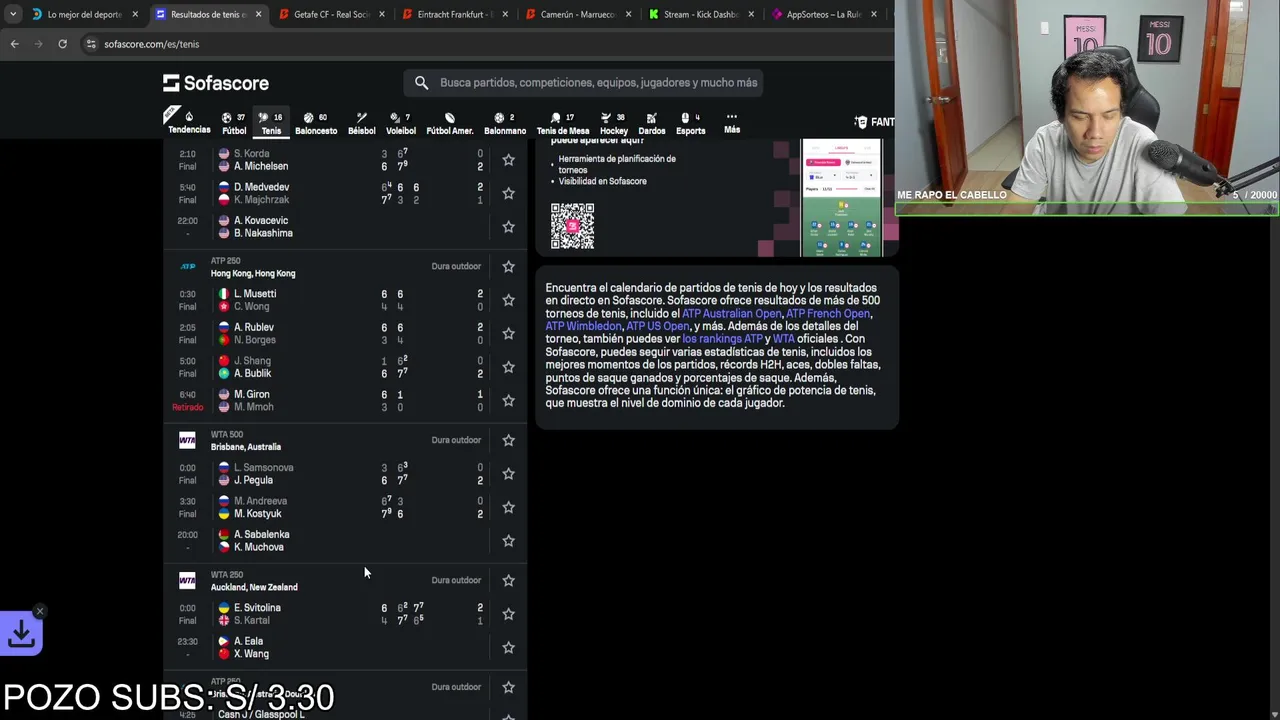This screenshot has width=1280, height=720.
Task: Favorite the Medvedev vs Majchrzak match
Action: click(x=508, y=193)
